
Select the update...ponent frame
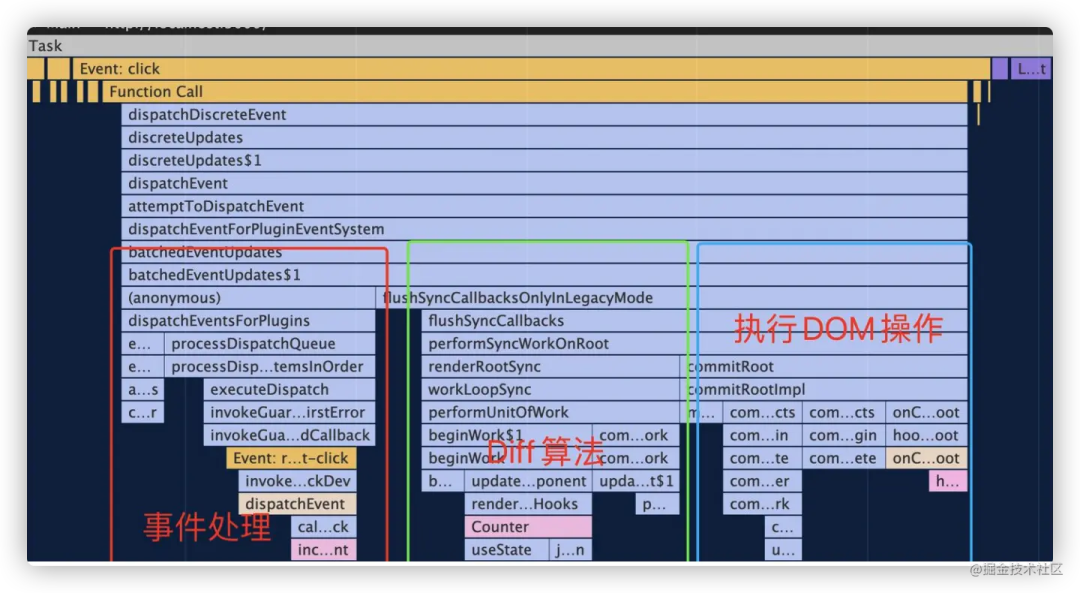[x=528, y=480]
